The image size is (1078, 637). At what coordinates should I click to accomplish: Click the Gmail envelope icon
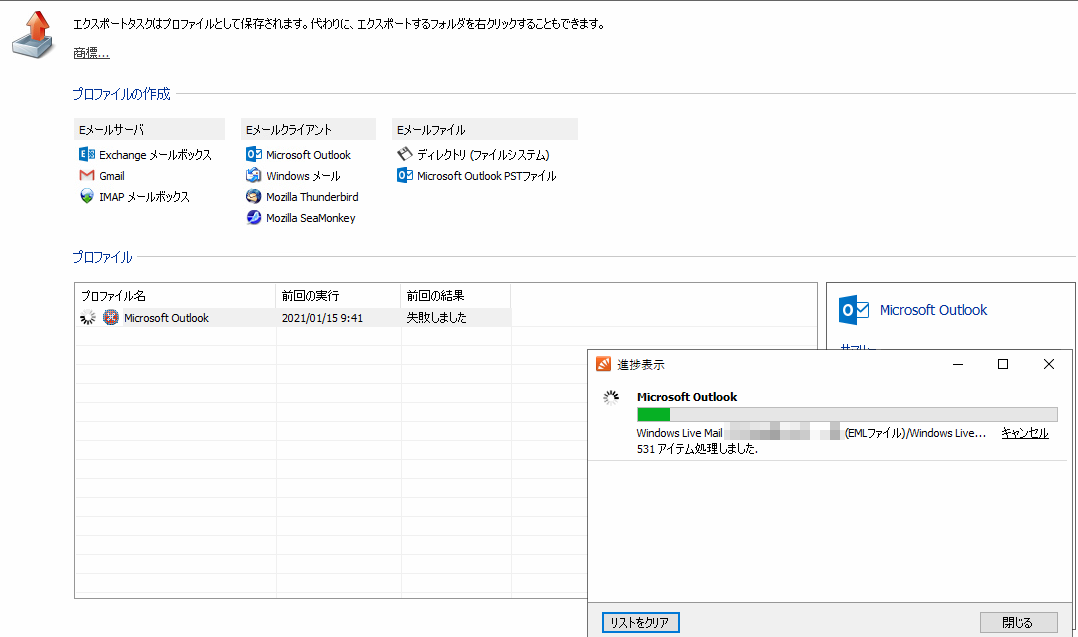87,175
